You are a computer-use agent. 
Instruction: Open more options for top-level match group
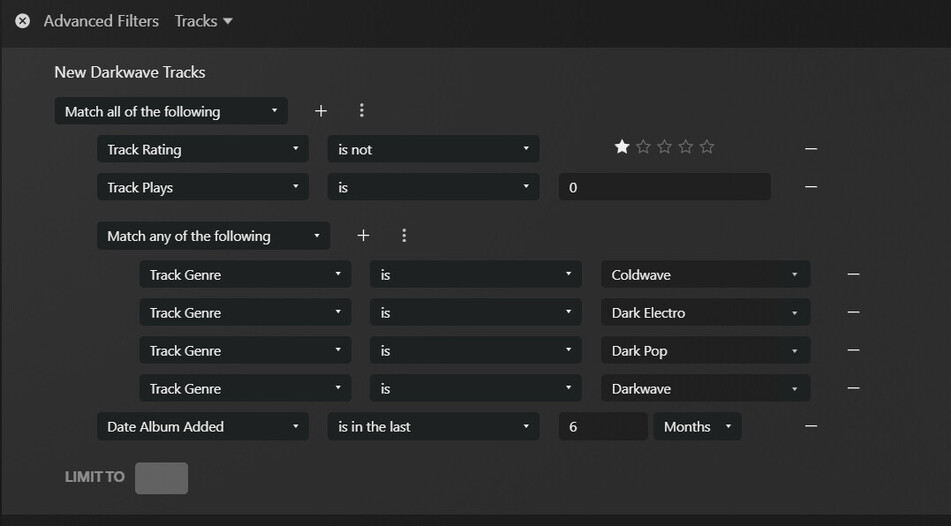point(362,111)
